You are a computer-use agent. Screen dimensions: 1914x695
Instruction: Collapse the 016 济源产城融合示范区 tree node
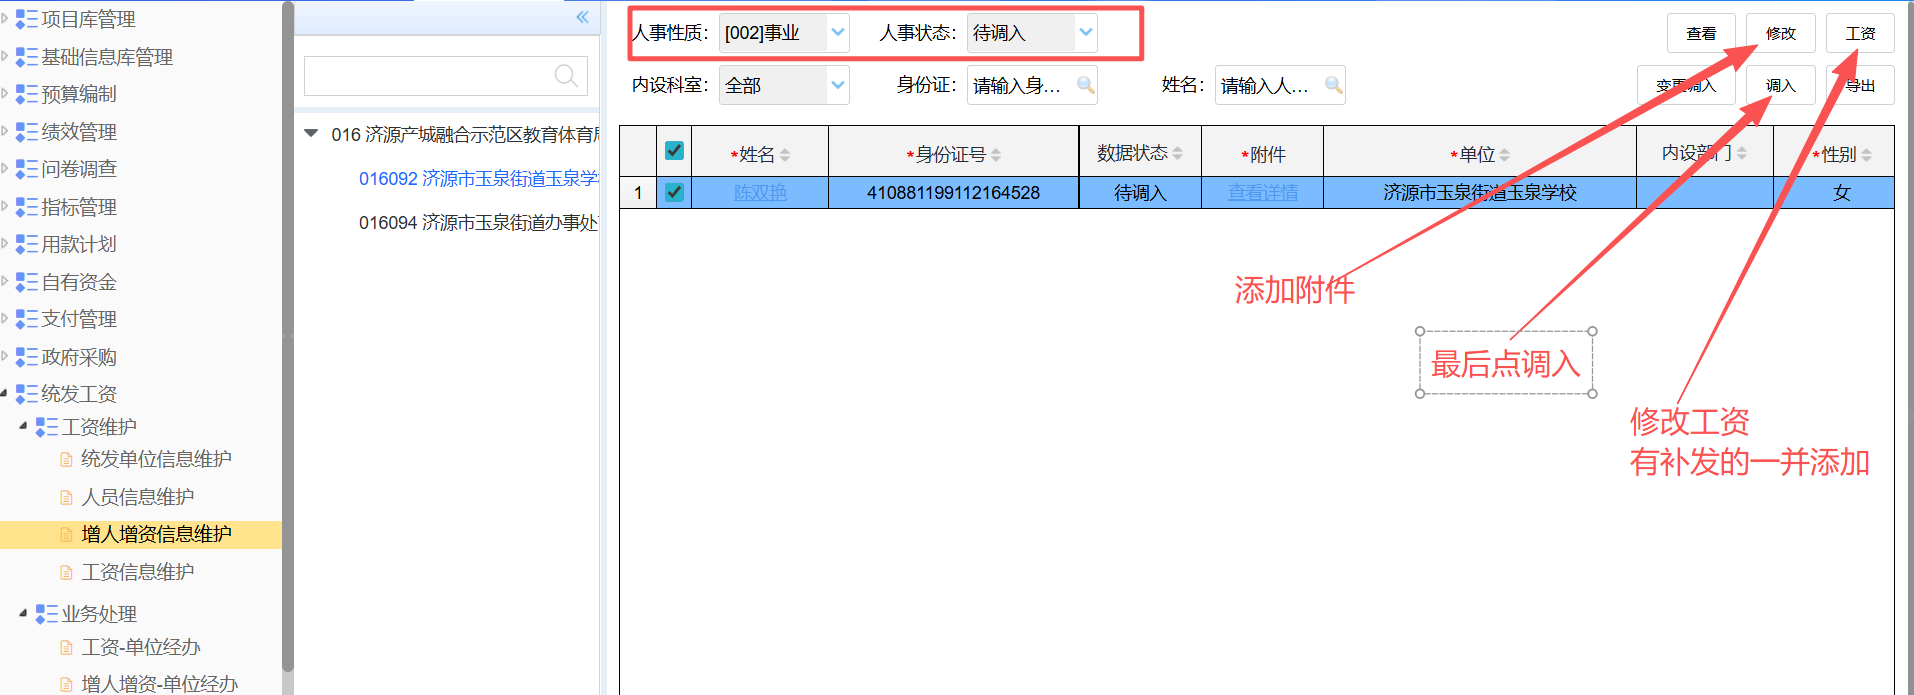[311, 133]
